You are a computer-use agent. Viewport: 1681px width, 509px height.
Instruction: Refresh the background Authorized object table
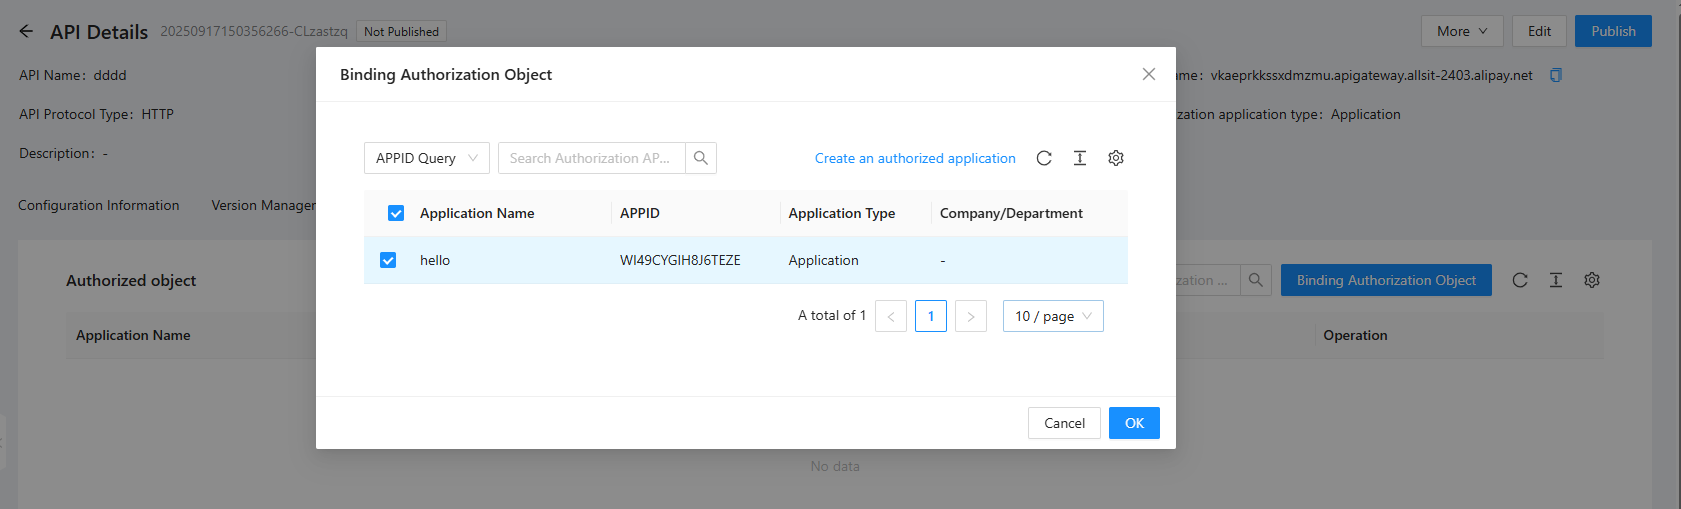click(1520, 280)
